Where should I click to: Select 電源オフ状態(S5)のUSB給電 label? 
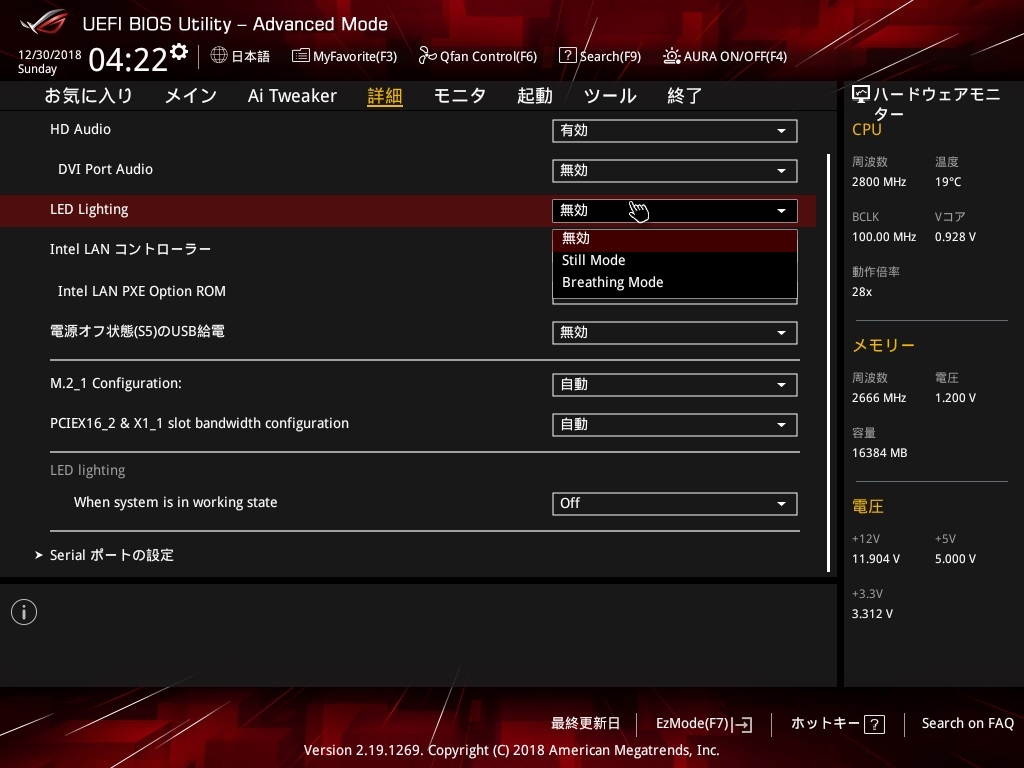137,332
